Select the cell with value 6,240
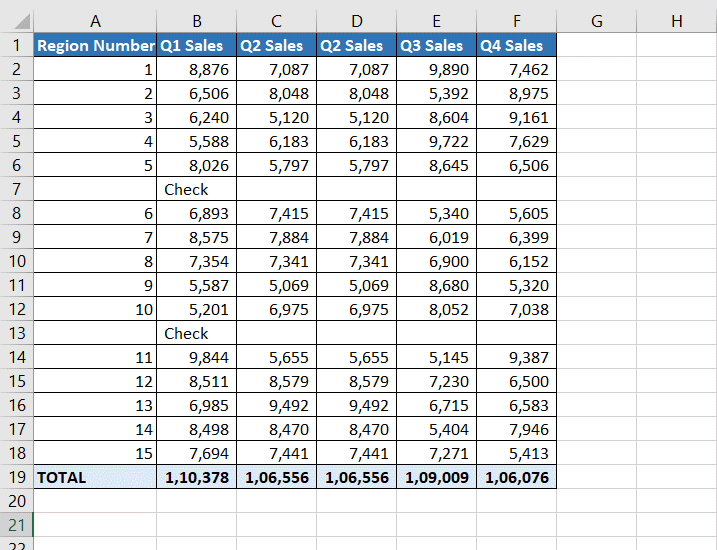The image size is (717, 550). pyautogui.click(x=197, y=117)
